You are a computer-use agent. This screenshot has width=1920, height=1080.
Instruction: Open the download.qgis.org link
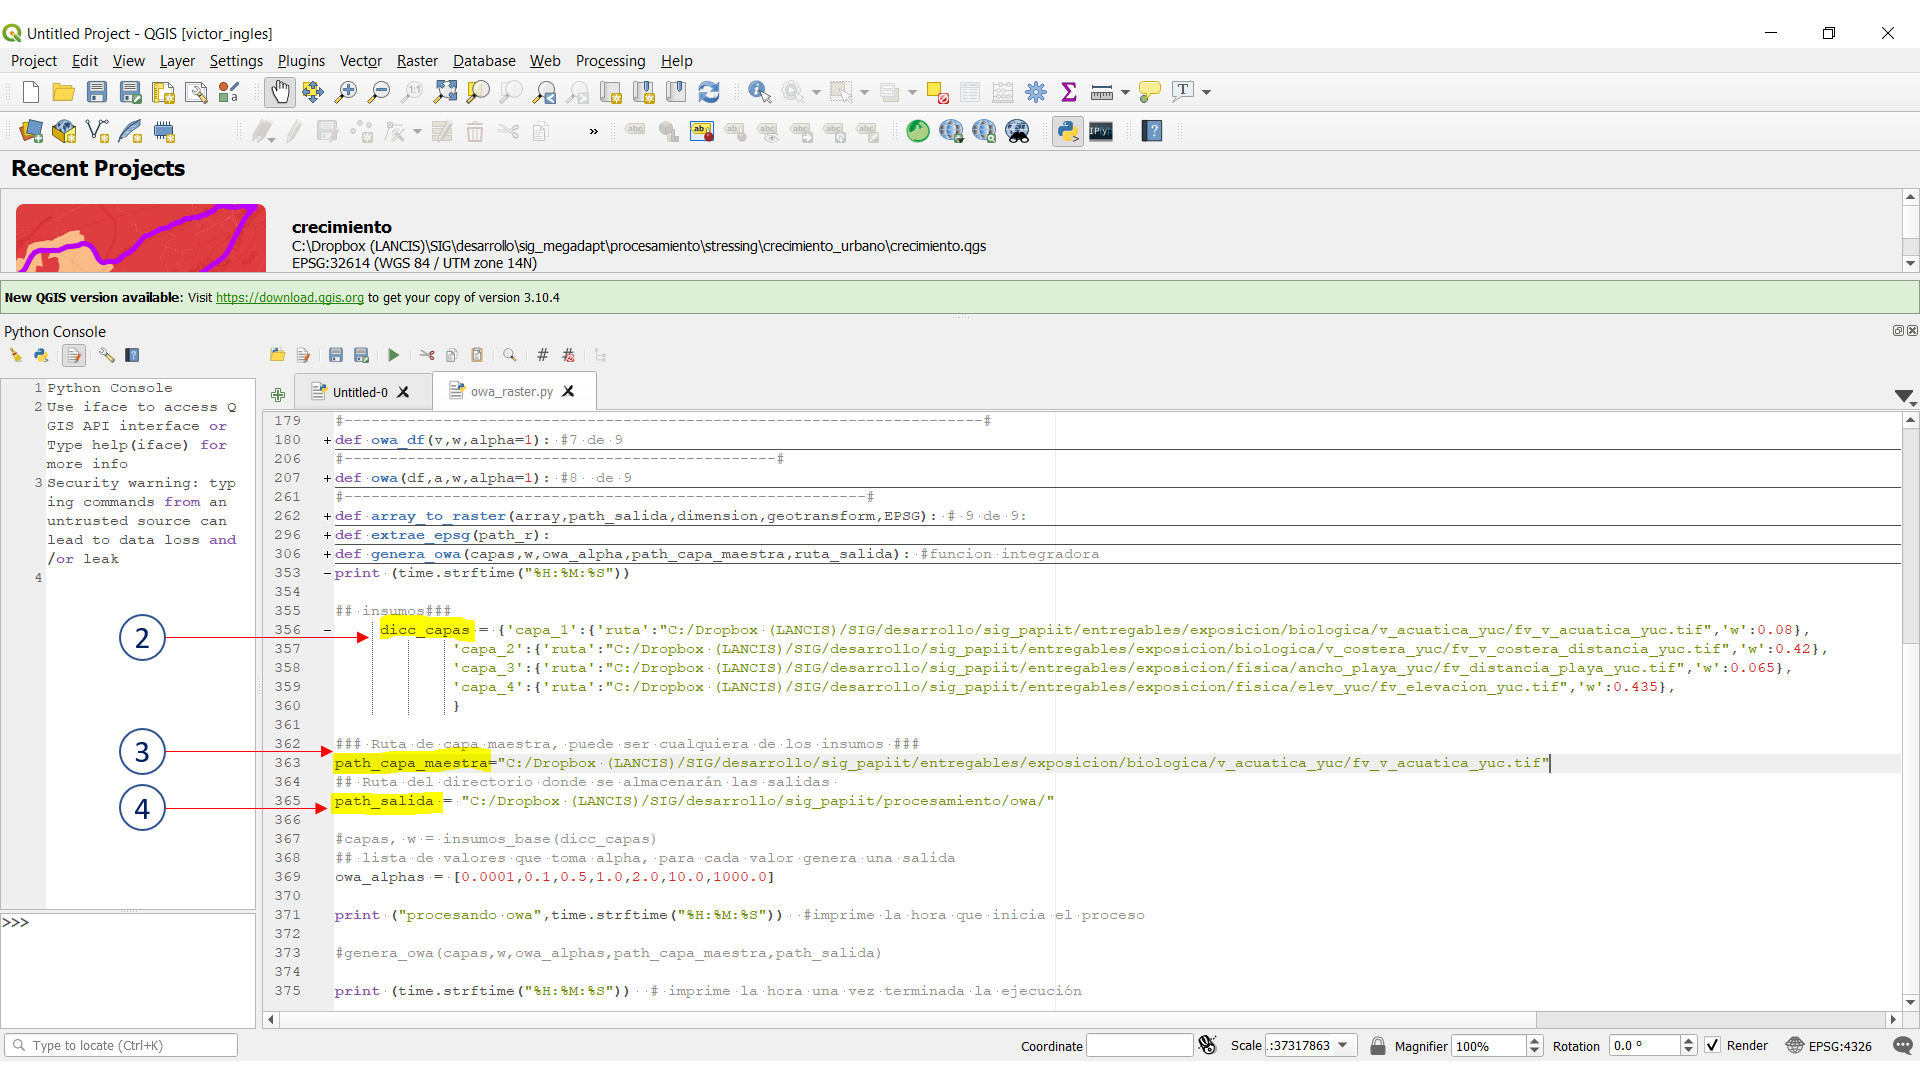[290, 298]
